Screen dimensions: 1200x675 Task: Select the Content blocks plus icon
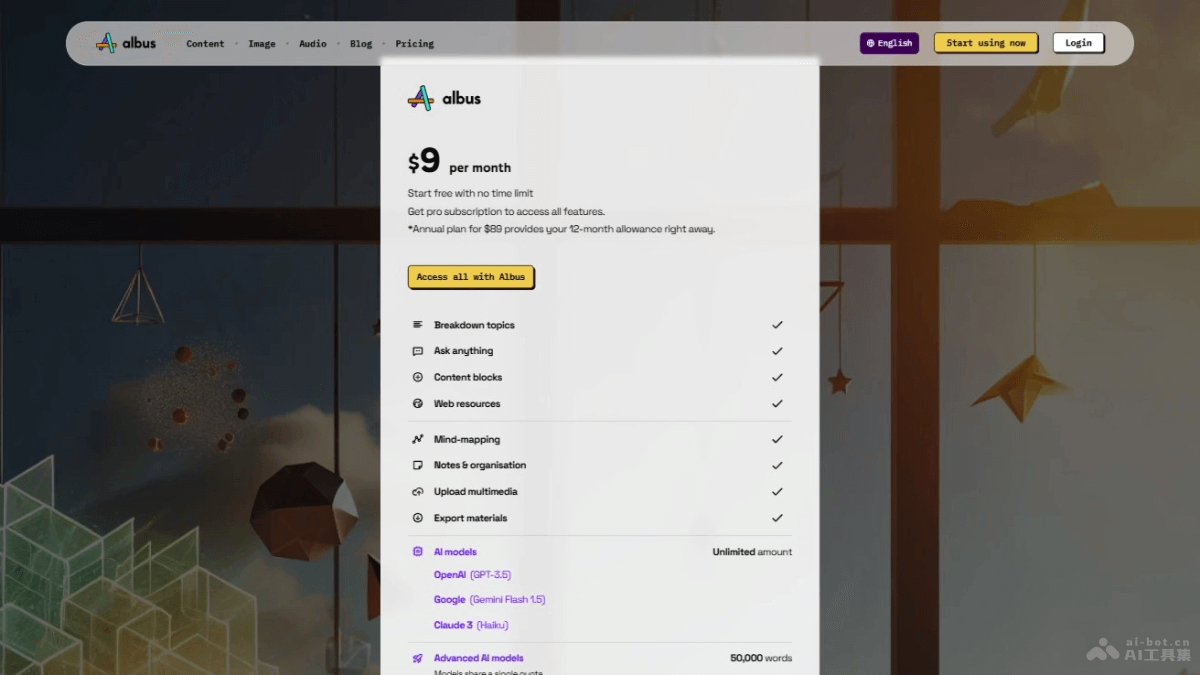(418, 377)
